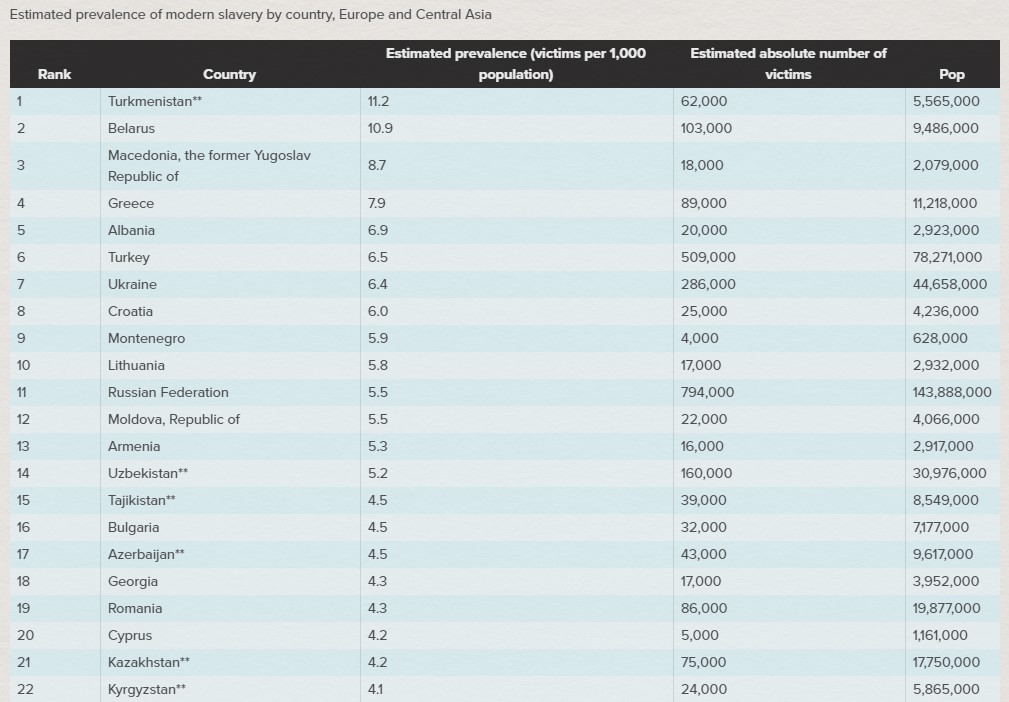Select the Greece country cell
Viewport: 1009px width, 702px height.
click(131, 203)
